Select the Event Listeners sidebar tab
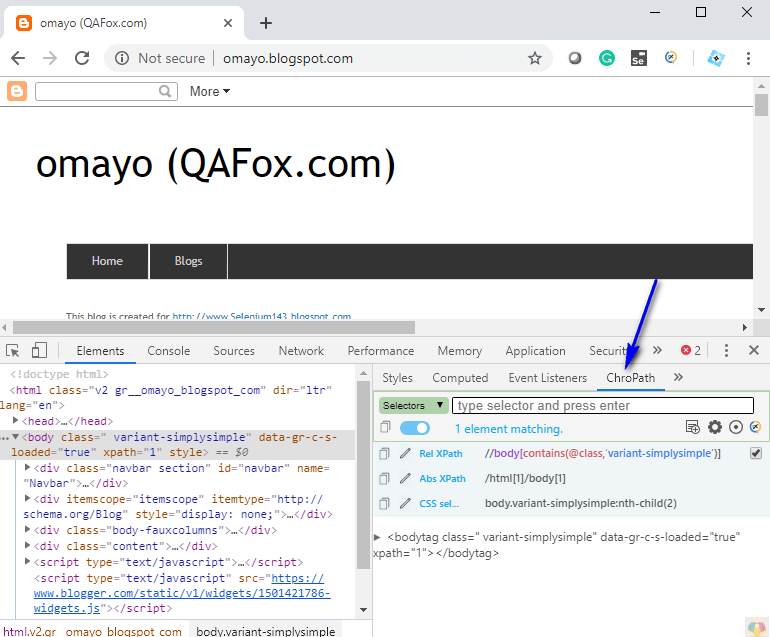The height and width of the screenshot is (637, 770). point(548,378)
